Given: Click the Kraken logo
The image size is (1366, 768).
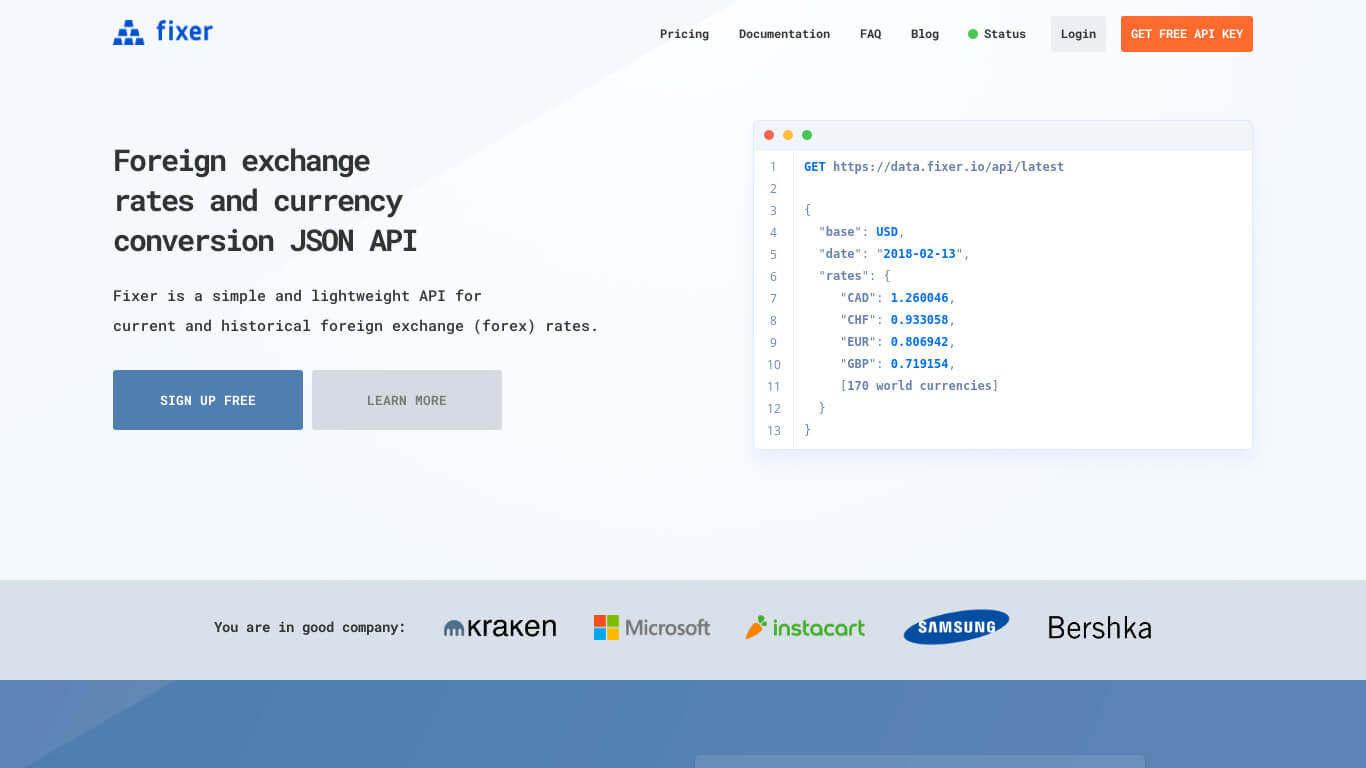Looking at the screenshot, I should (500, 628).
